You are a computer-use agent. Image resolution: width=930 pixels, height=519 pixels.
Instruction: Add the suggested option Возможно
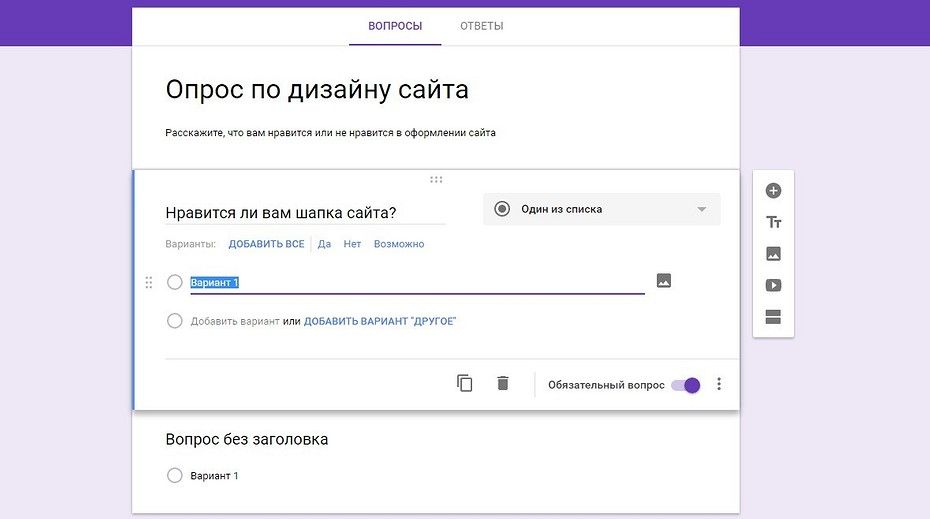[399, 244]
